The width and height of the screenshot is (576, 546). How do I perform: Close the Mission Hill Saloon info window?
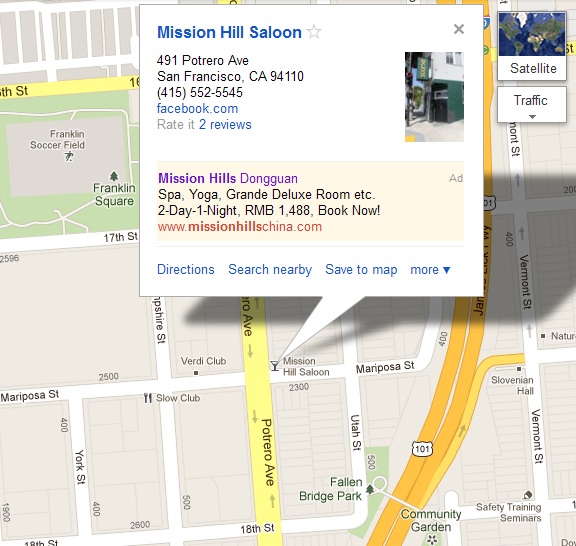tap(459, 29)
